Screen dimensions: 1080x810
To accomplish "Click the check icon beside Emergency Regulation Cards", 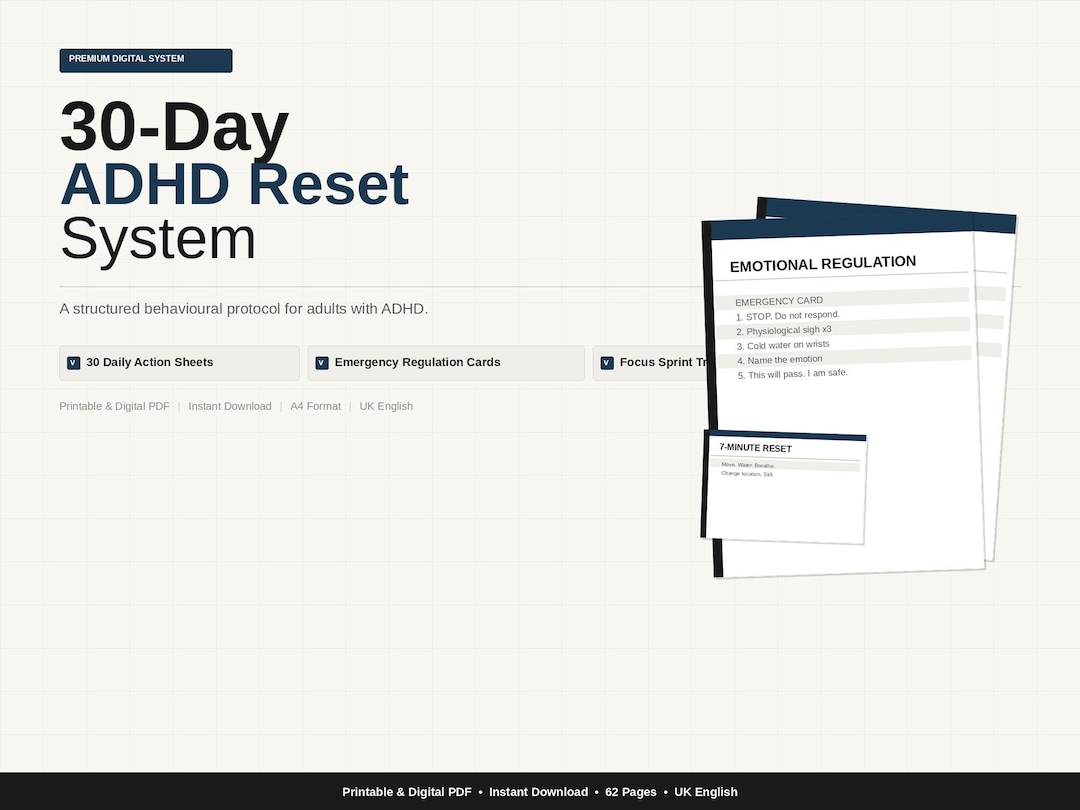I will coord(322,363).
